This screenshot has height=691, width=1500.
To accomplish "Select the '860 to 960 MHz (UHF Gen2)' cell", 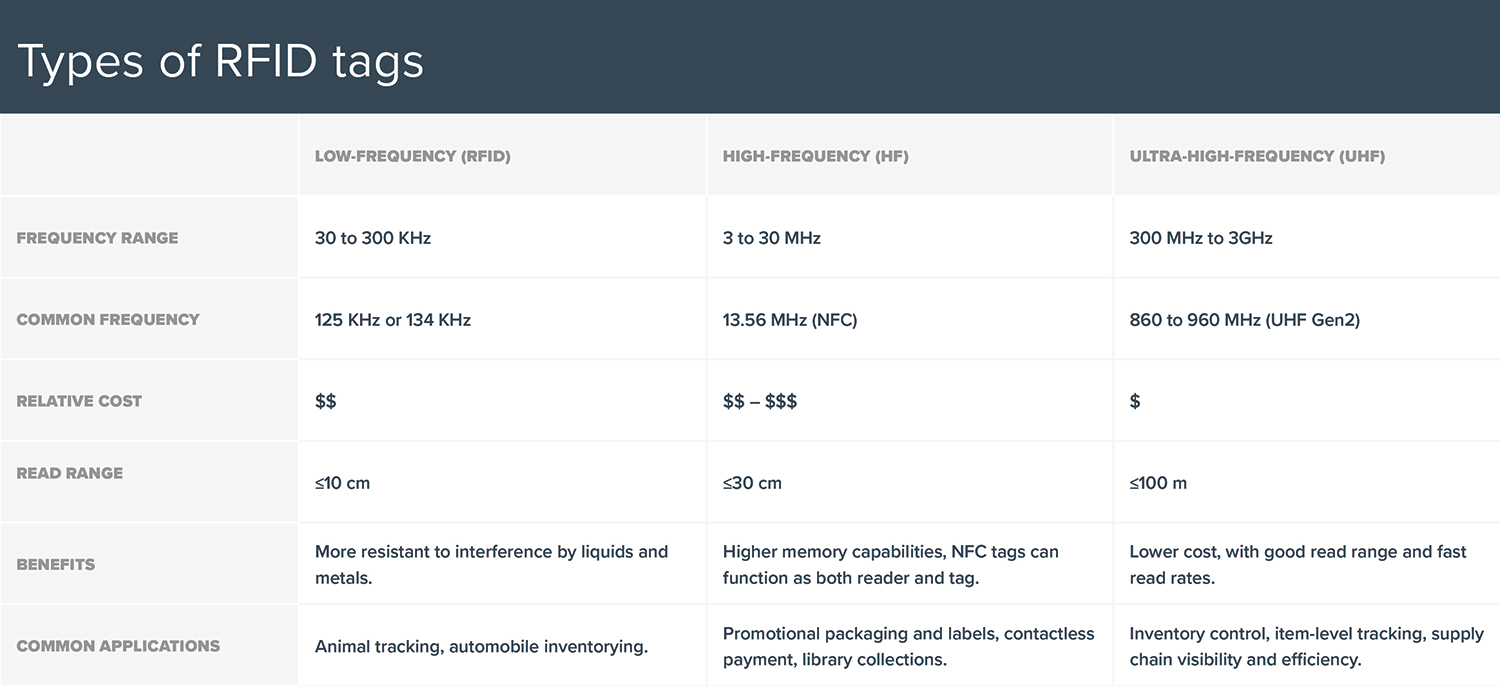I will point(1244,320).
